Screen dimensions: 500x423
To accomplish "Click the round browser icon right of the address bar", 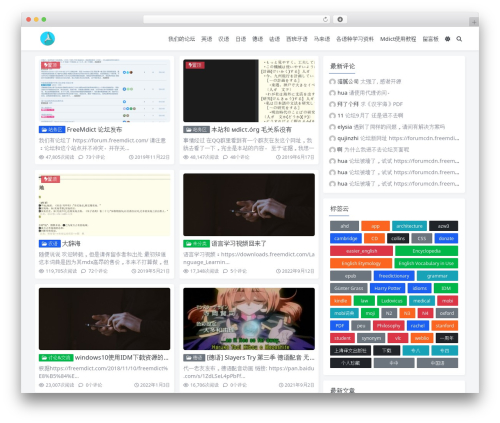I will 340,20.
